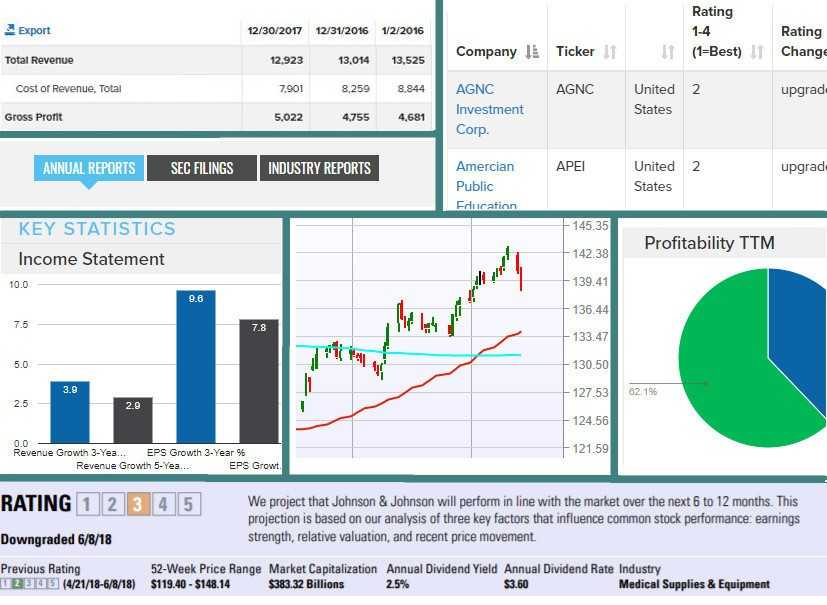Click the rating value 2 in the AGNC row

tap(696, 89)
